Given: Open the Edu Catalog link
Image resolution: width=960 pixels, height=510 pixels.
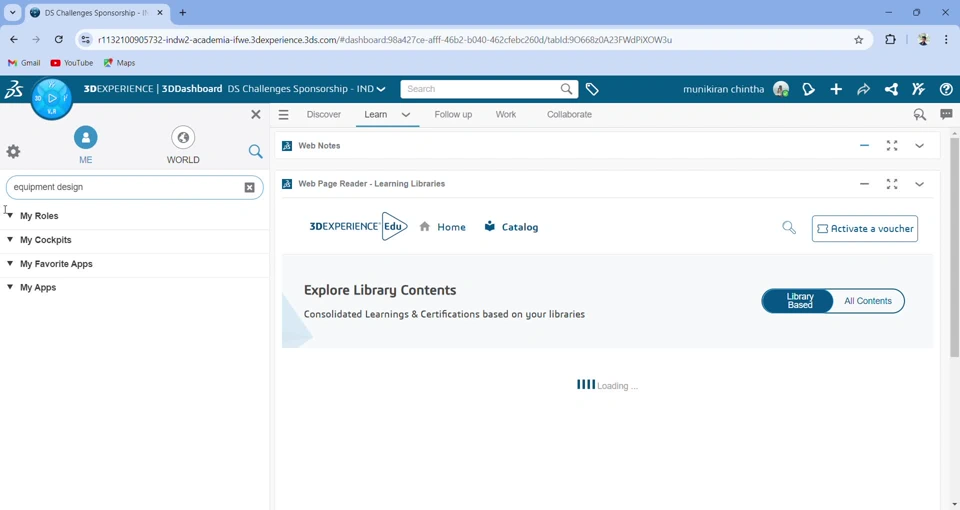Looking at the screenshot, I should pyautogui.click(x=511, y=227).
